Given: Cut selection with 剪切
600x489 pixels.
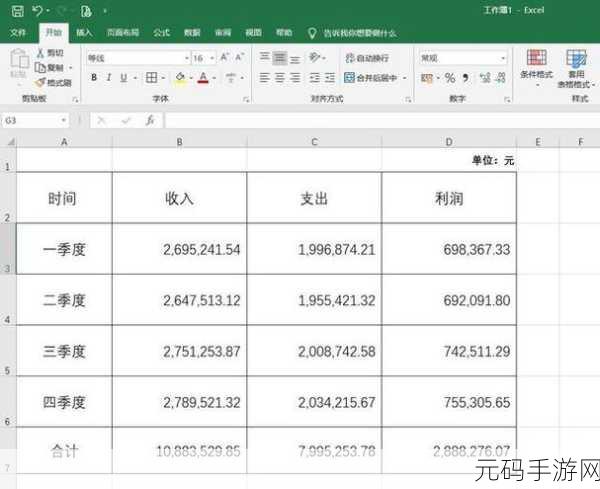Looking at the screenshot, I should (x=50, y=53).
